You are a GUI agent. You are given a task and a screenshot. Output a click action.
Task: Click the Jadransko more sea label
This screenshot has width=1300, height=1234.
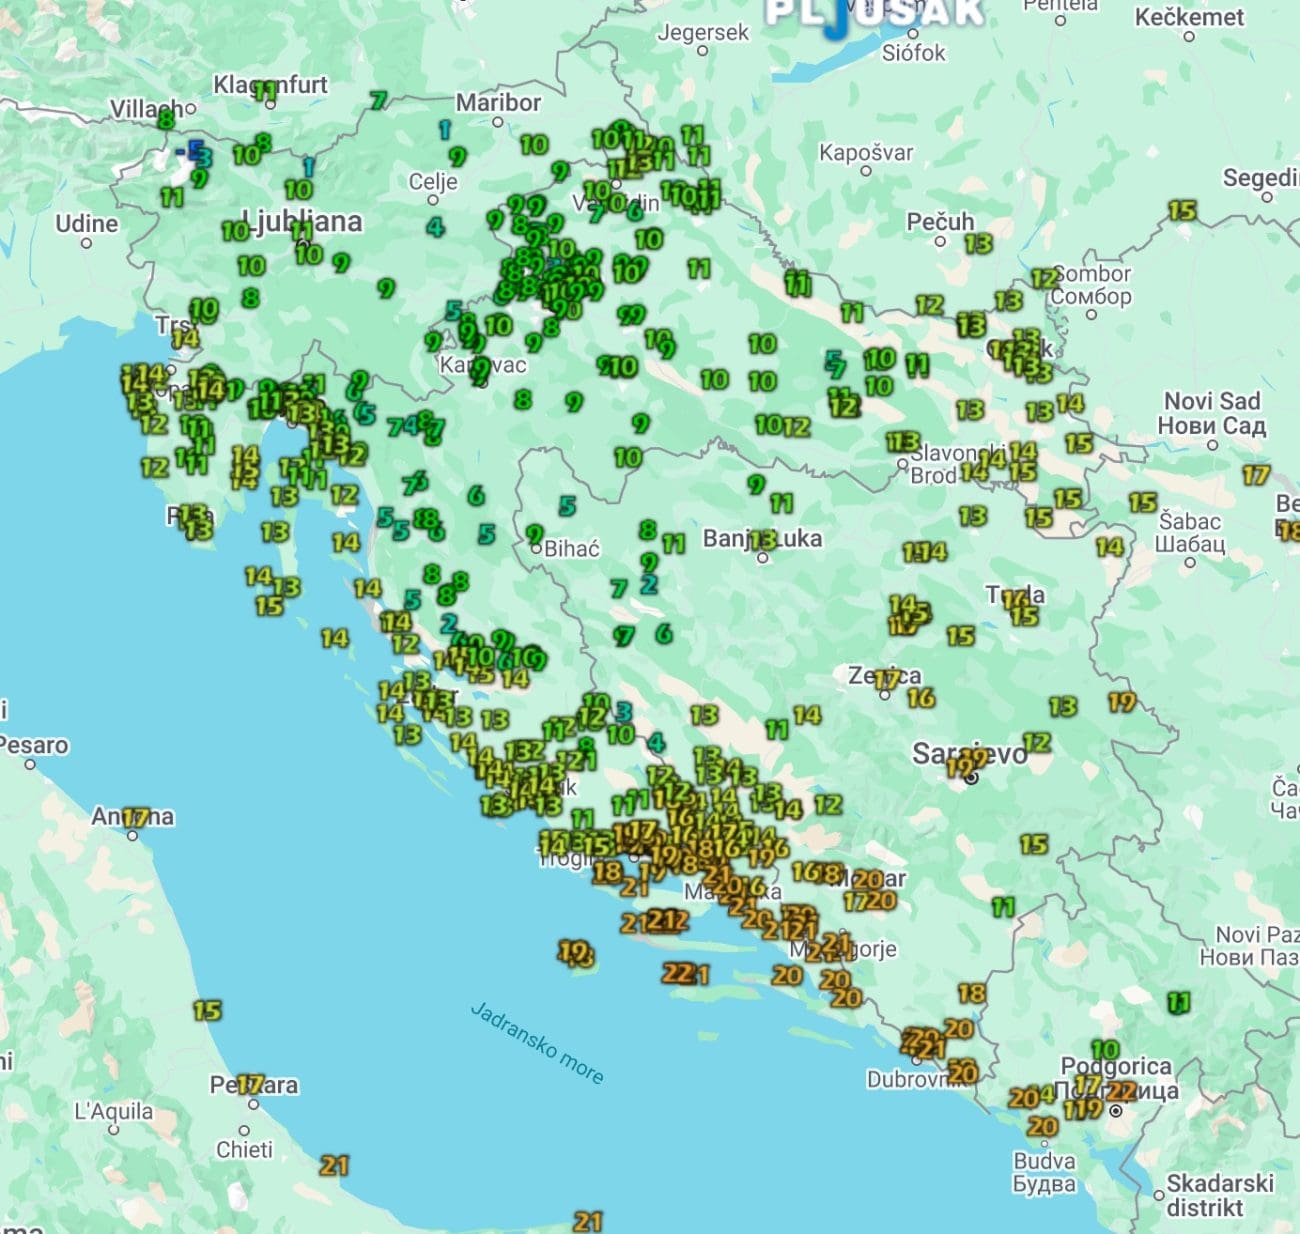point(537,1043)
